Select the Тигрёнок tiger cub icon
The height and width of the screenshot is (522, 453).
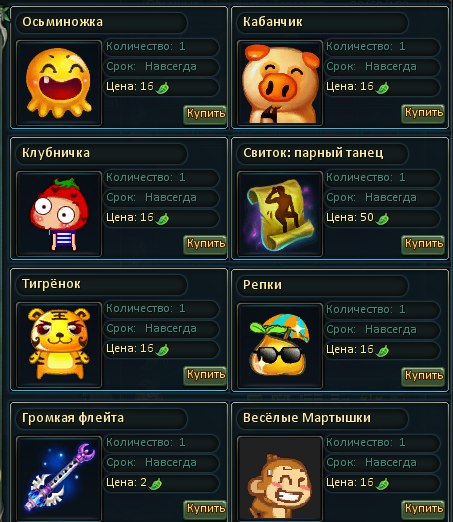point(59,345)
